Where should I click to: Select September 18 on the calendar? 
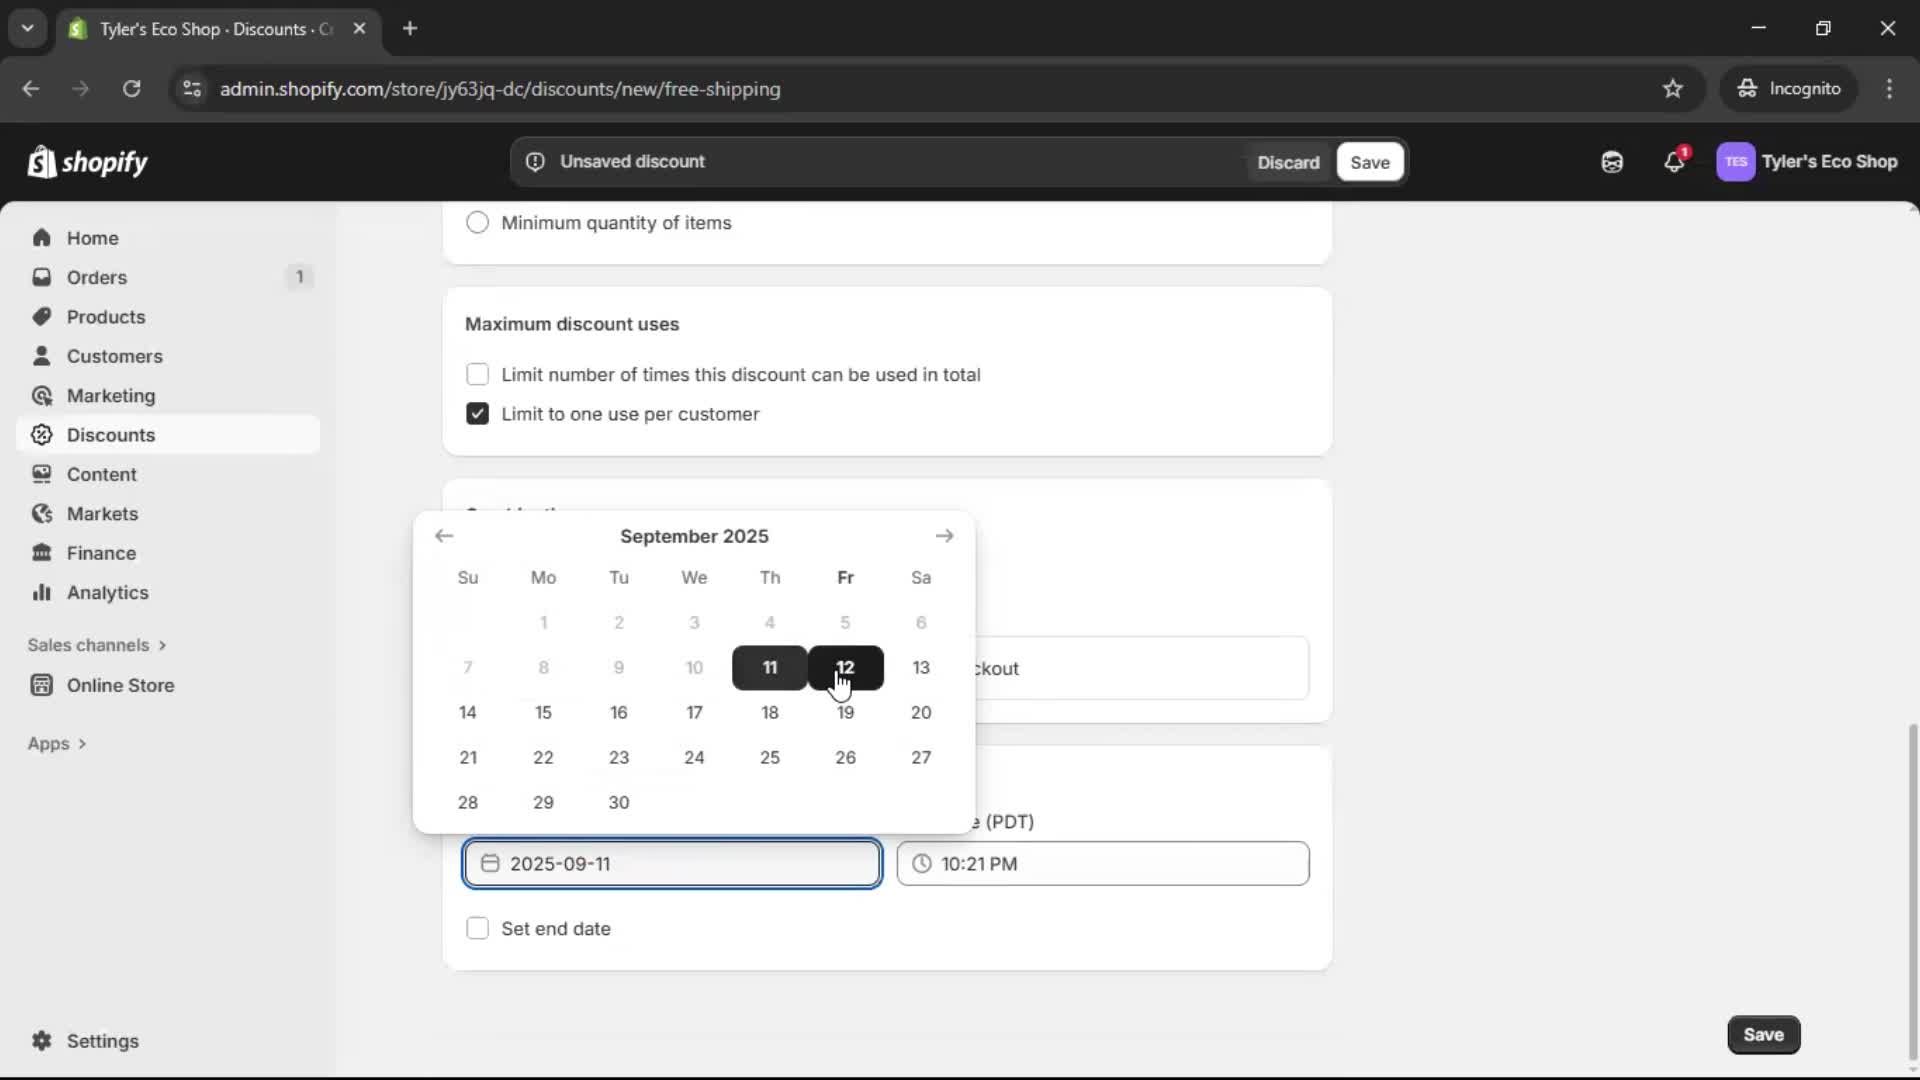[770, 712]
